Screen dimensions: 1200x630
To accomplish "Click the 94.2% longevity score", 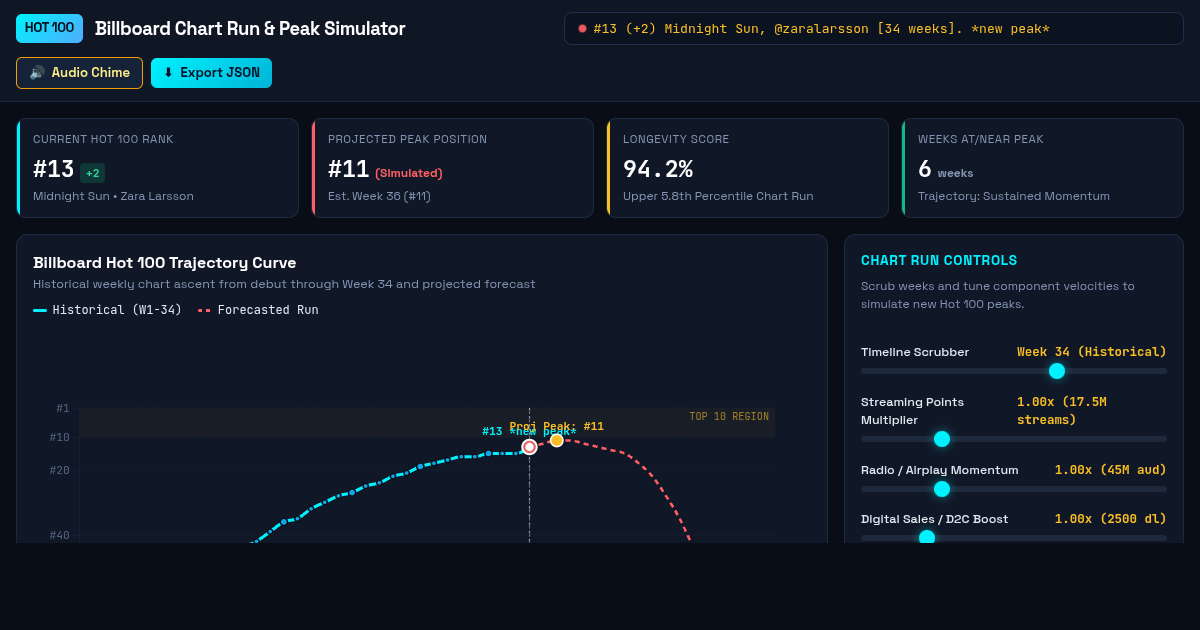I will 658,169.
